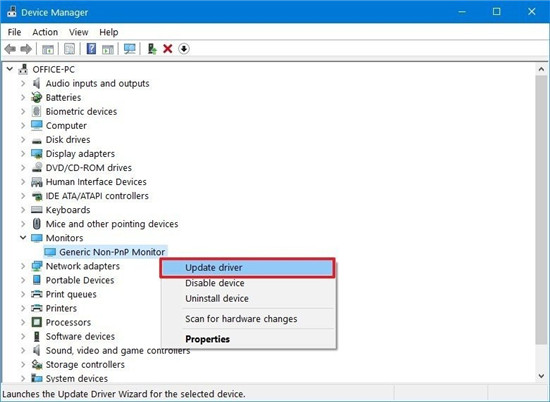Click the down-arrow Disable device toolbar icon
This screenshot has width=550, height=402.
184,49
